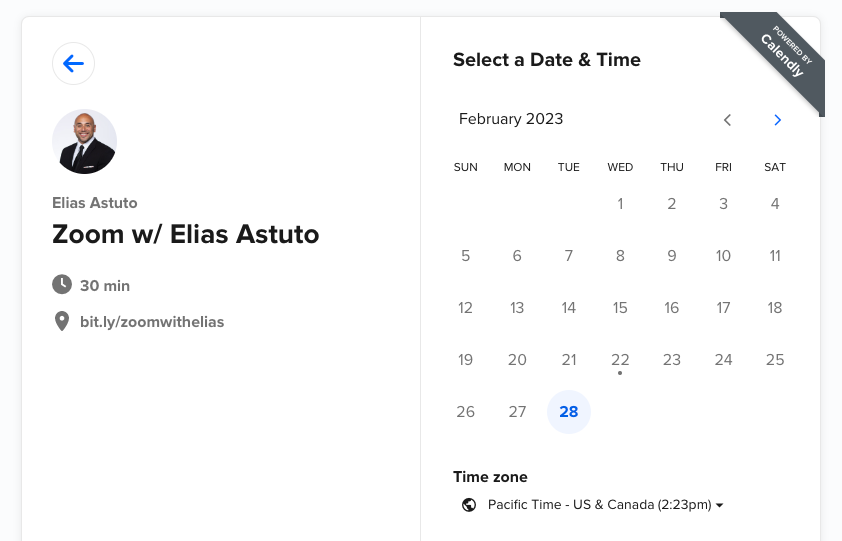The height and width of the screenshot is (541, 842).
Task: Click the February 2023 month label
Action: pyautogui.click(x=511, y=119)
